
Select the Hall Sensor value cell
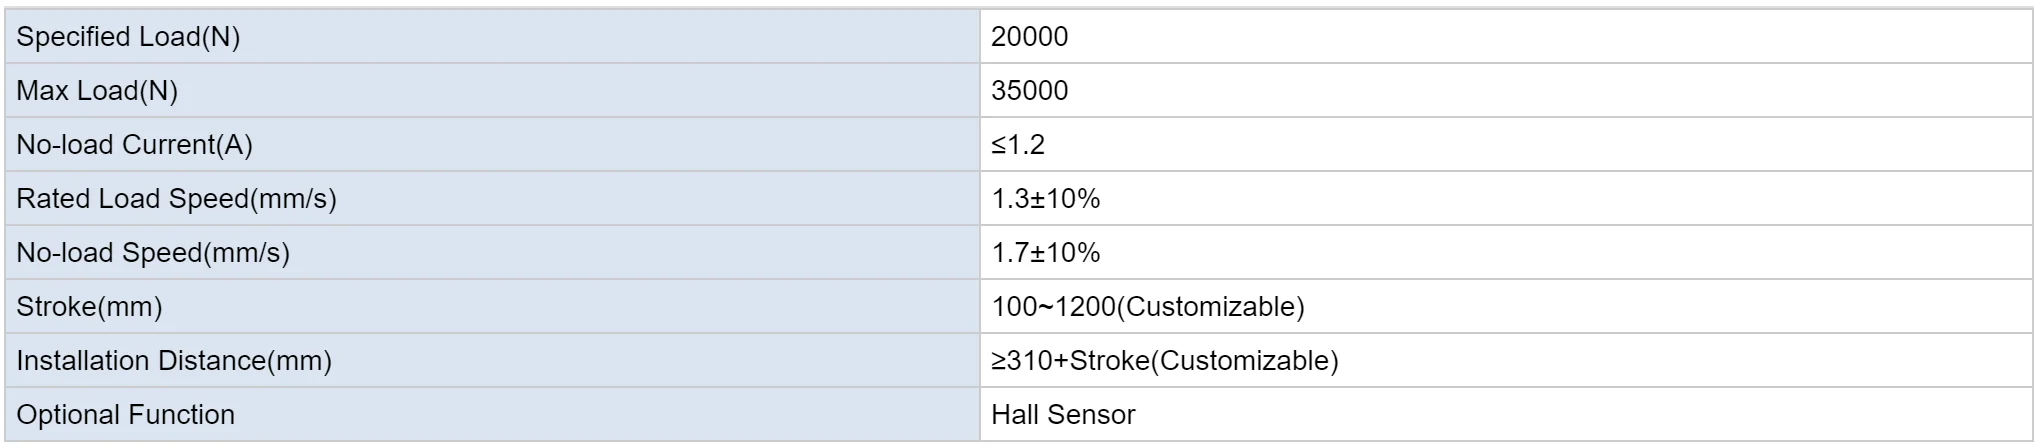coord(1063,415)
